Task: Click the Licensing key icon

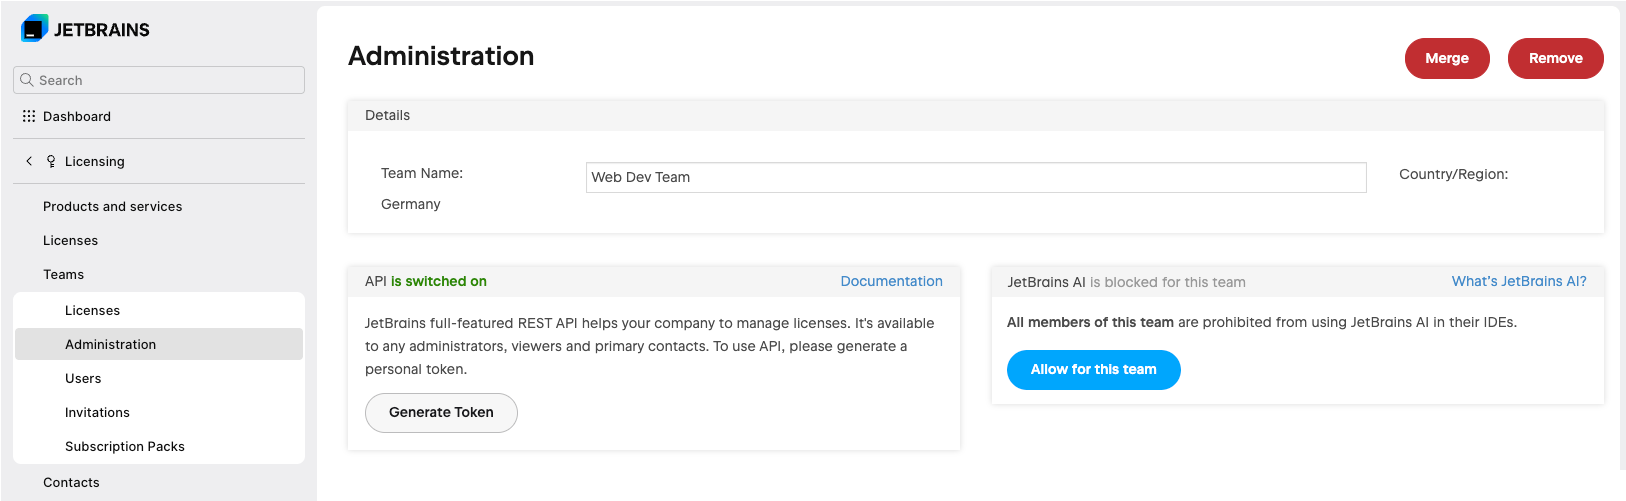Action: (51, 161)
